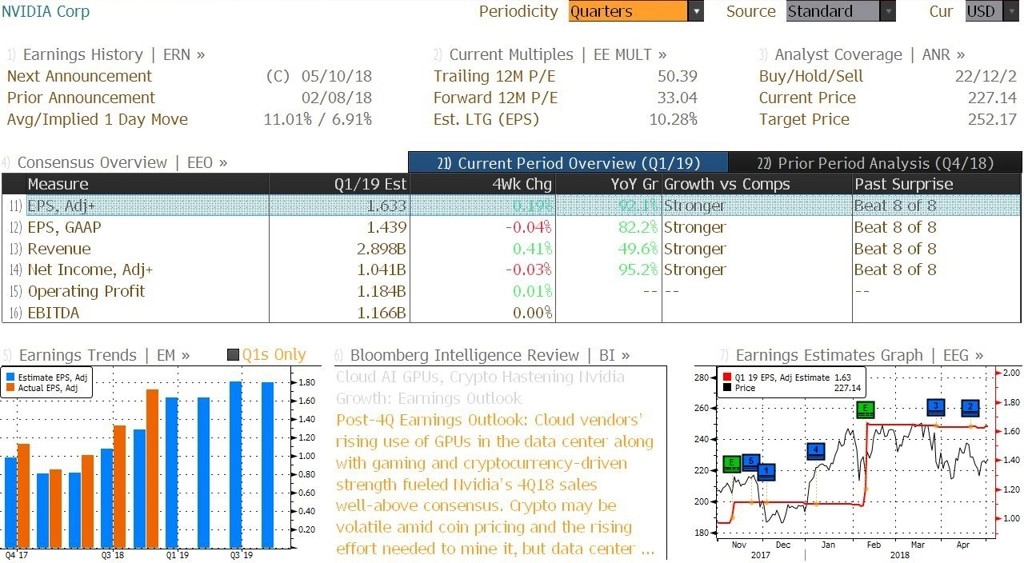
Task: Click blue marker 3 on estimates graph
Action: click(936, 407)
